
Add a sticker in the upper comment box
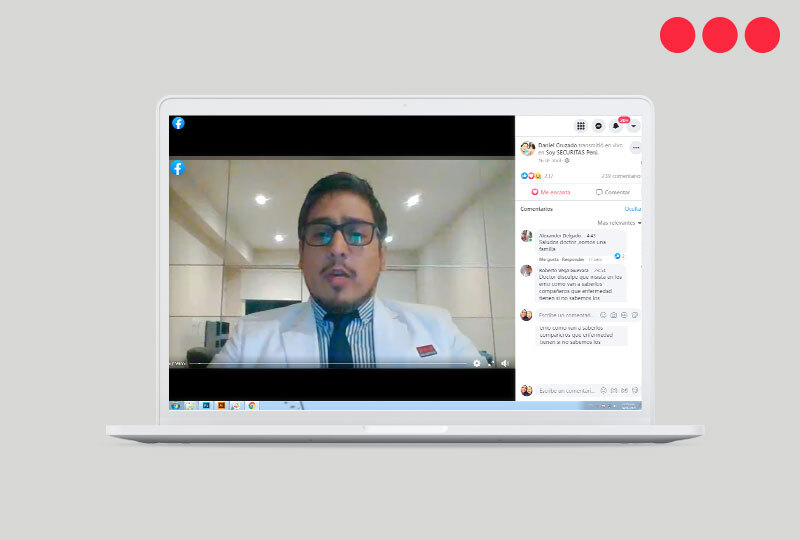(x=635, y=315)
